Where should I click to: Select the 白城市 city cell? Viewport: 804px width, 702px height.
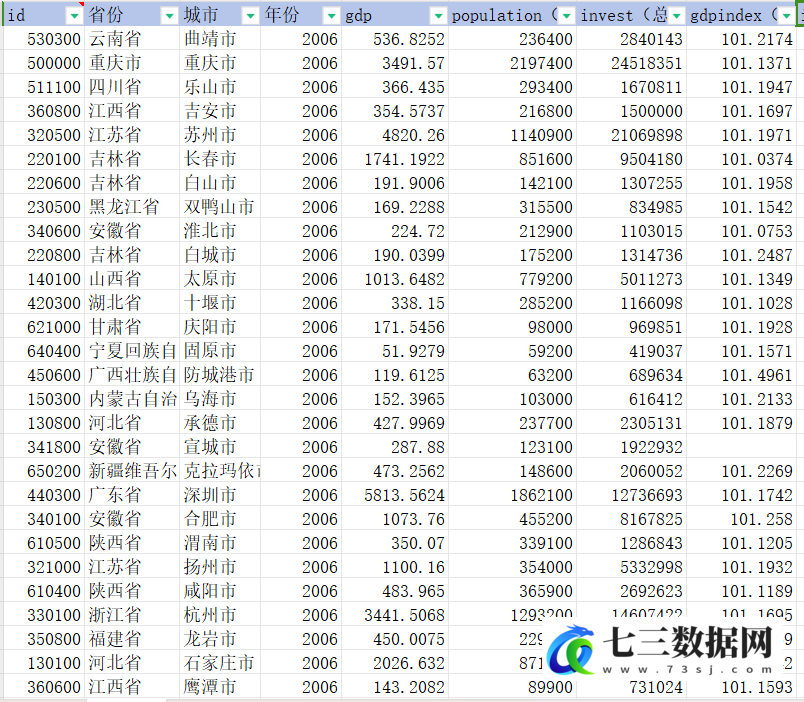[220, 255]
